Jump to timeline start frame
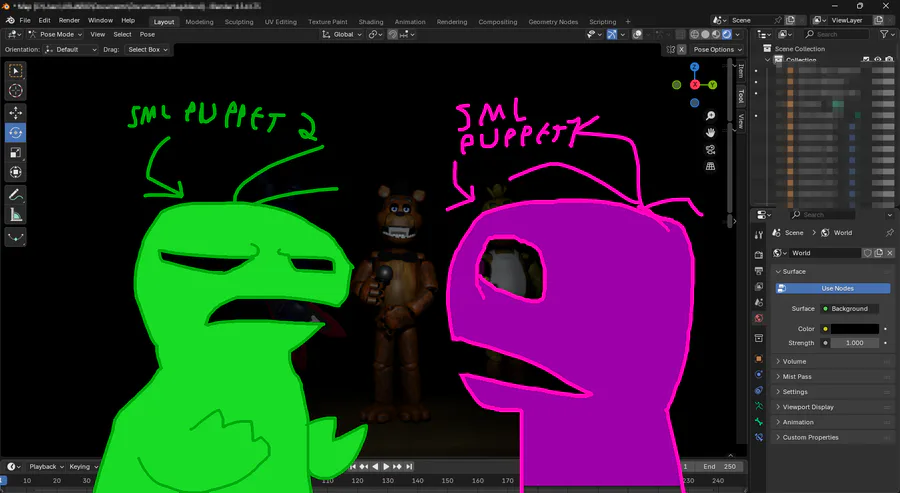 353,467
